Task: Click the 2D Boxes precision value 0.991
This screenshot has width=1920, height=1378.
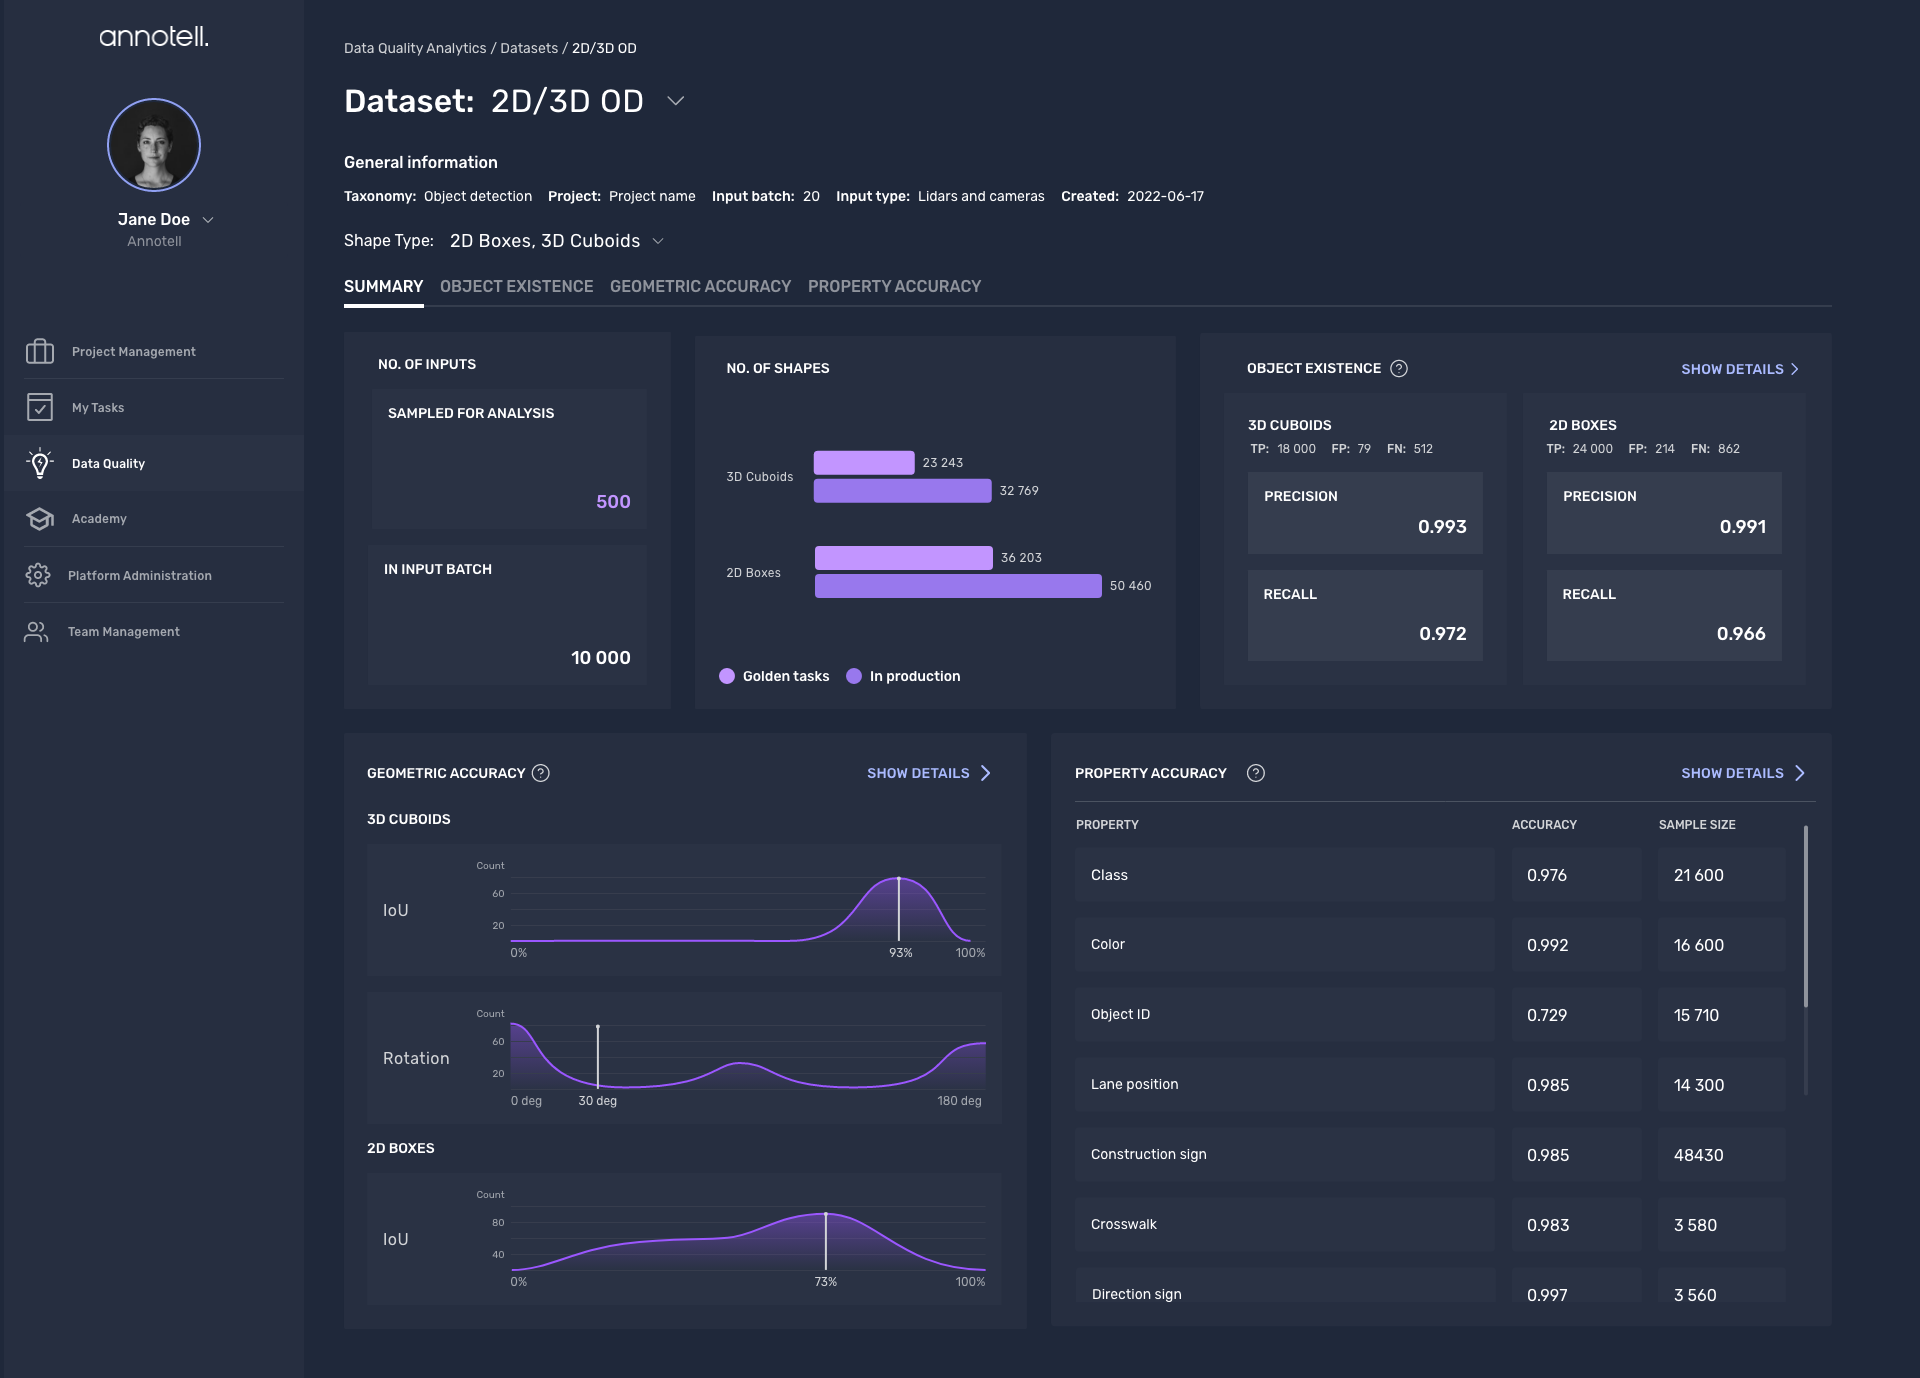Action: (1742, 527)
